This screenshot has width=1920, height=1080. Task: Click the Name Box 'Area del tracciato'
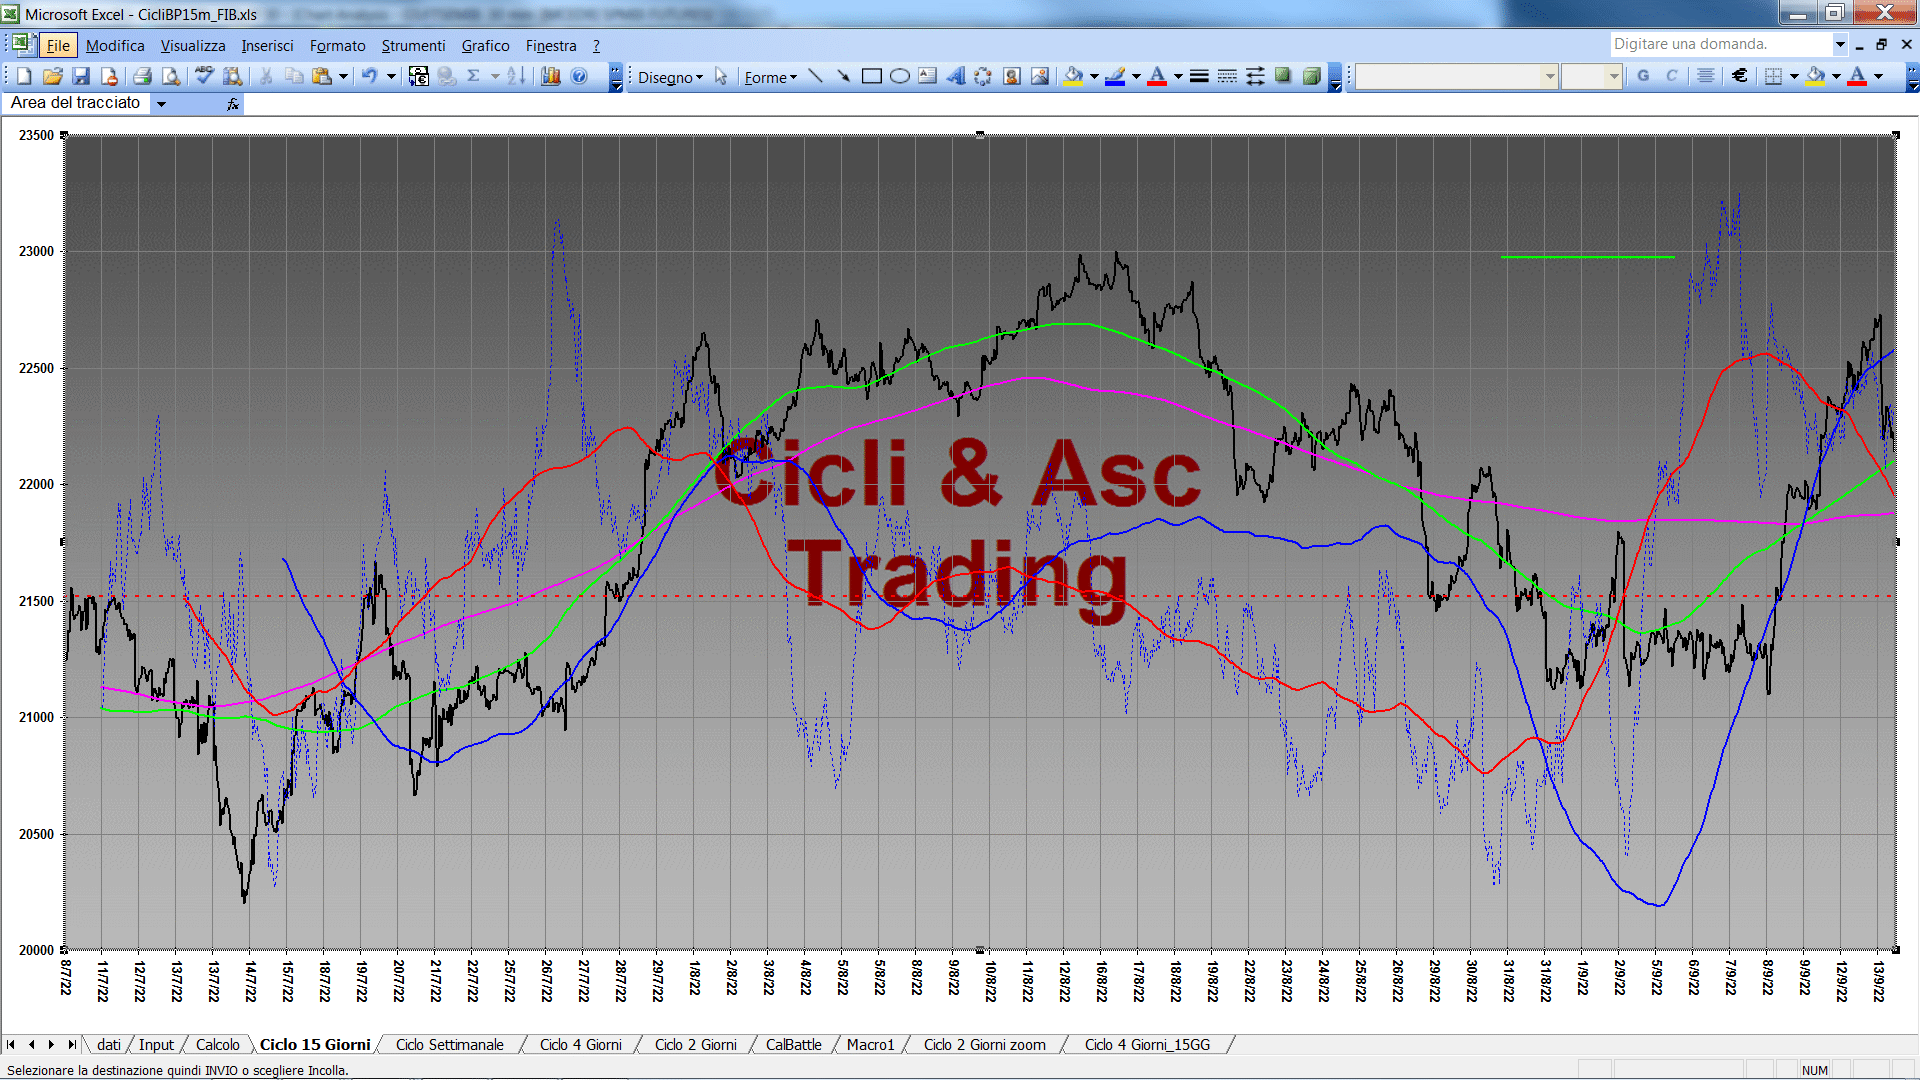(78, 103)
